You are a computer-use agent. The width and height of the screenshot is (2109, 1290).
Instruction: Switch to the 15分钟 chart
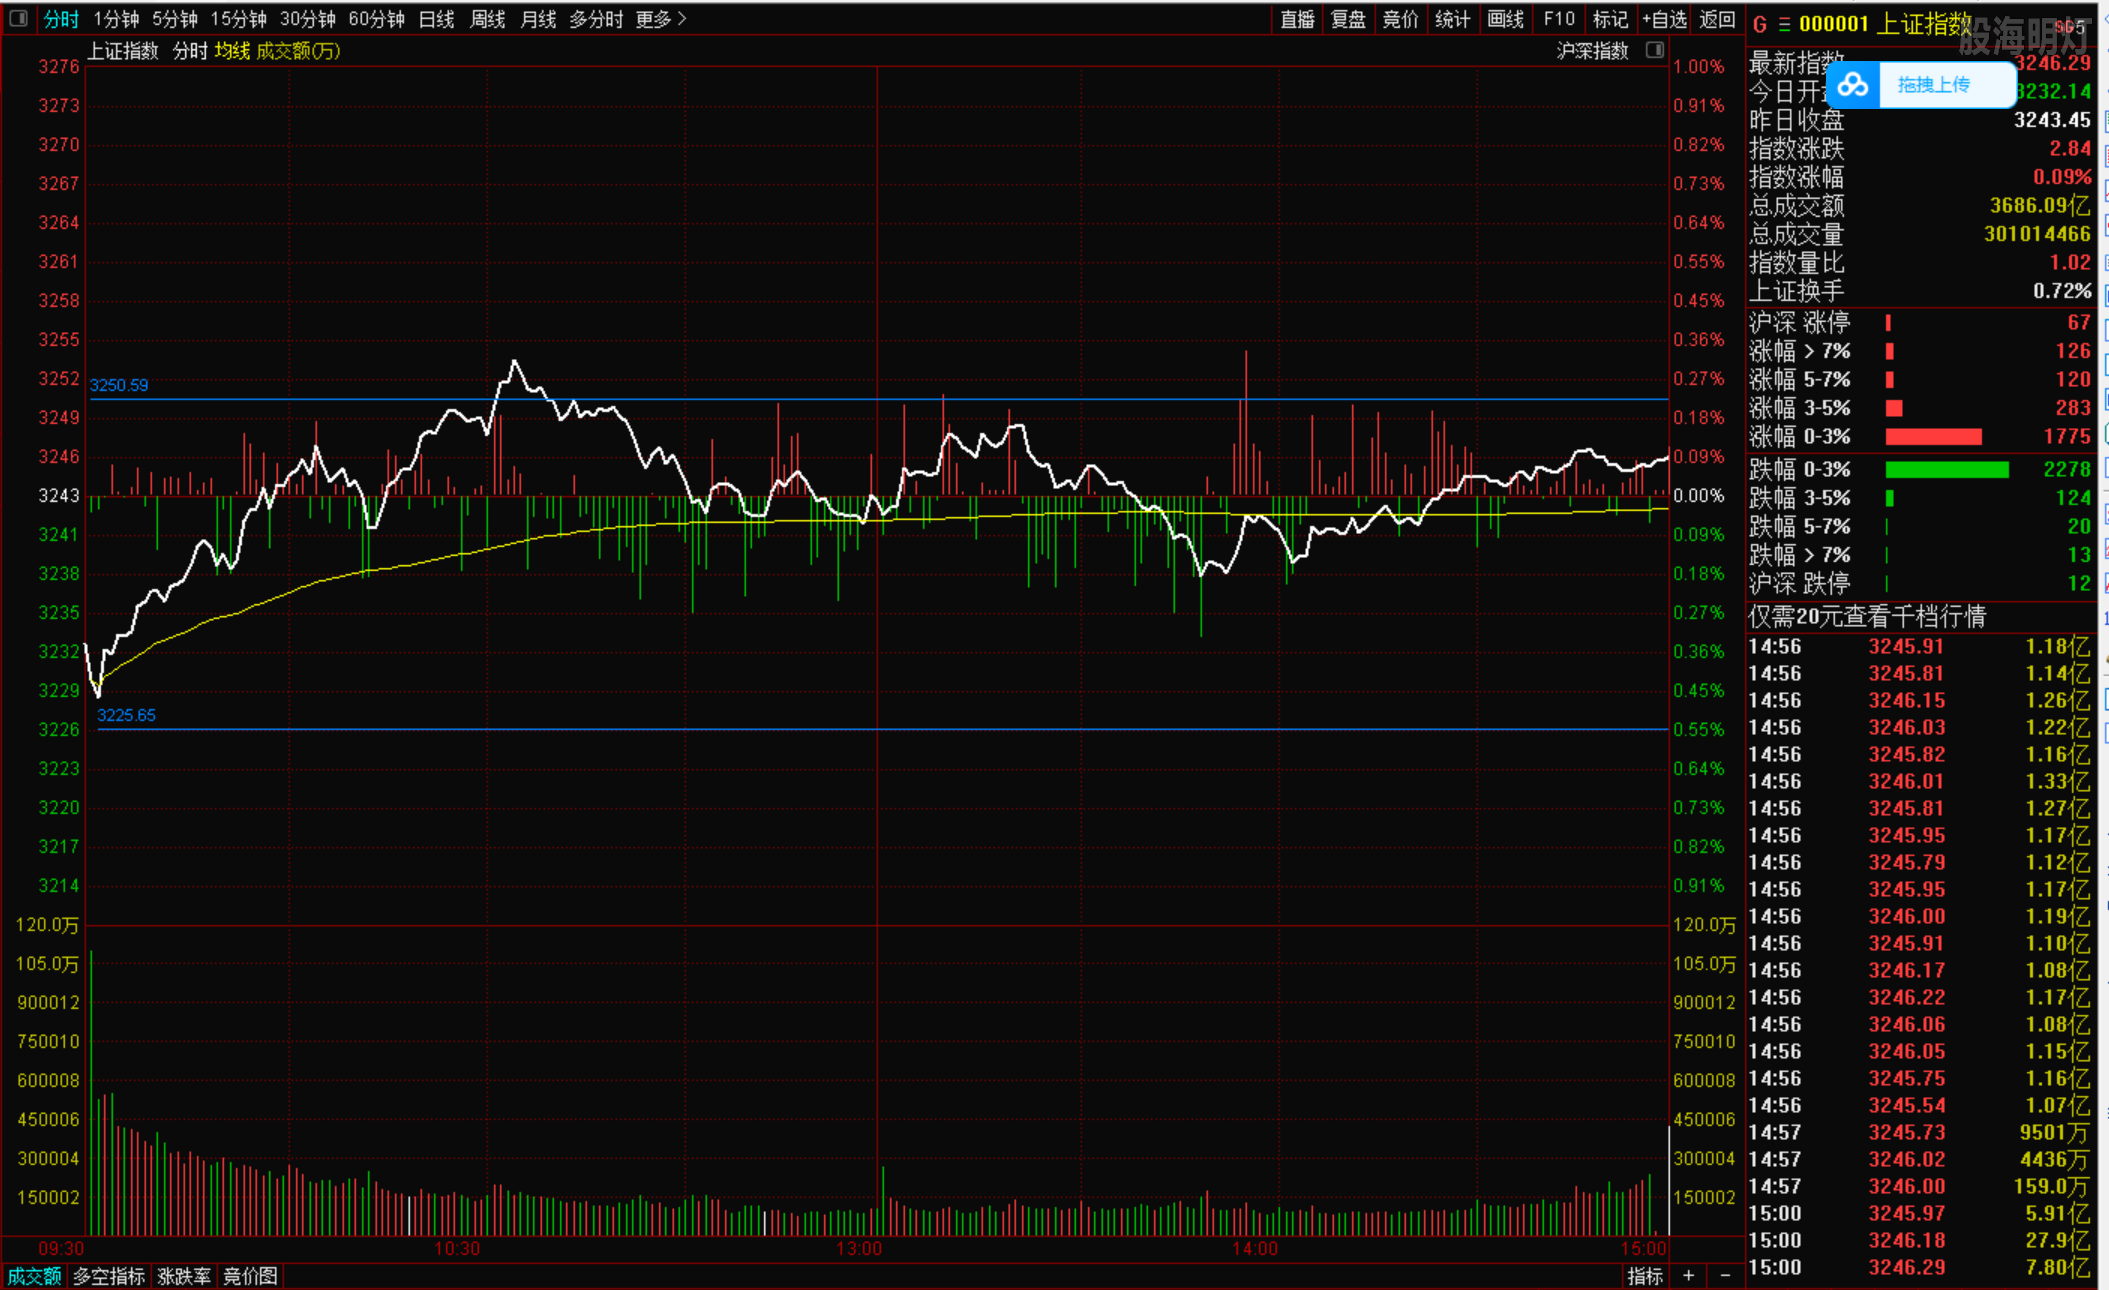coord(239,19)
